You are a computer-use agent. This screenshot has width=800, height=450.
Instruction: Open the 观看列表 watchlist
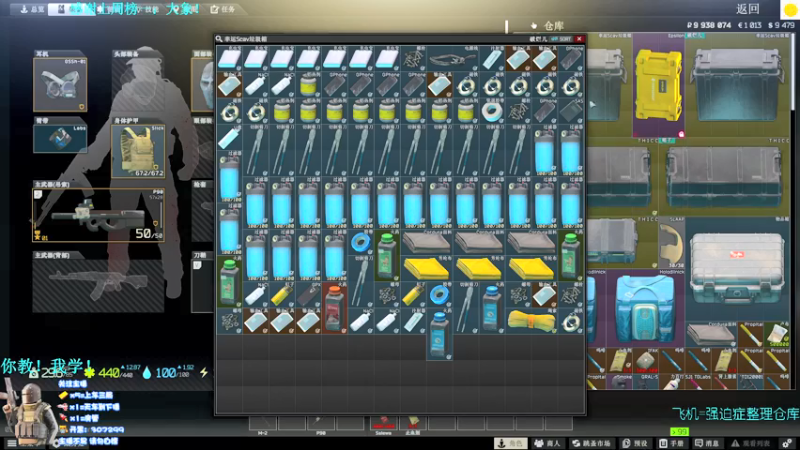pyautogui.click(x=751, y=443)
